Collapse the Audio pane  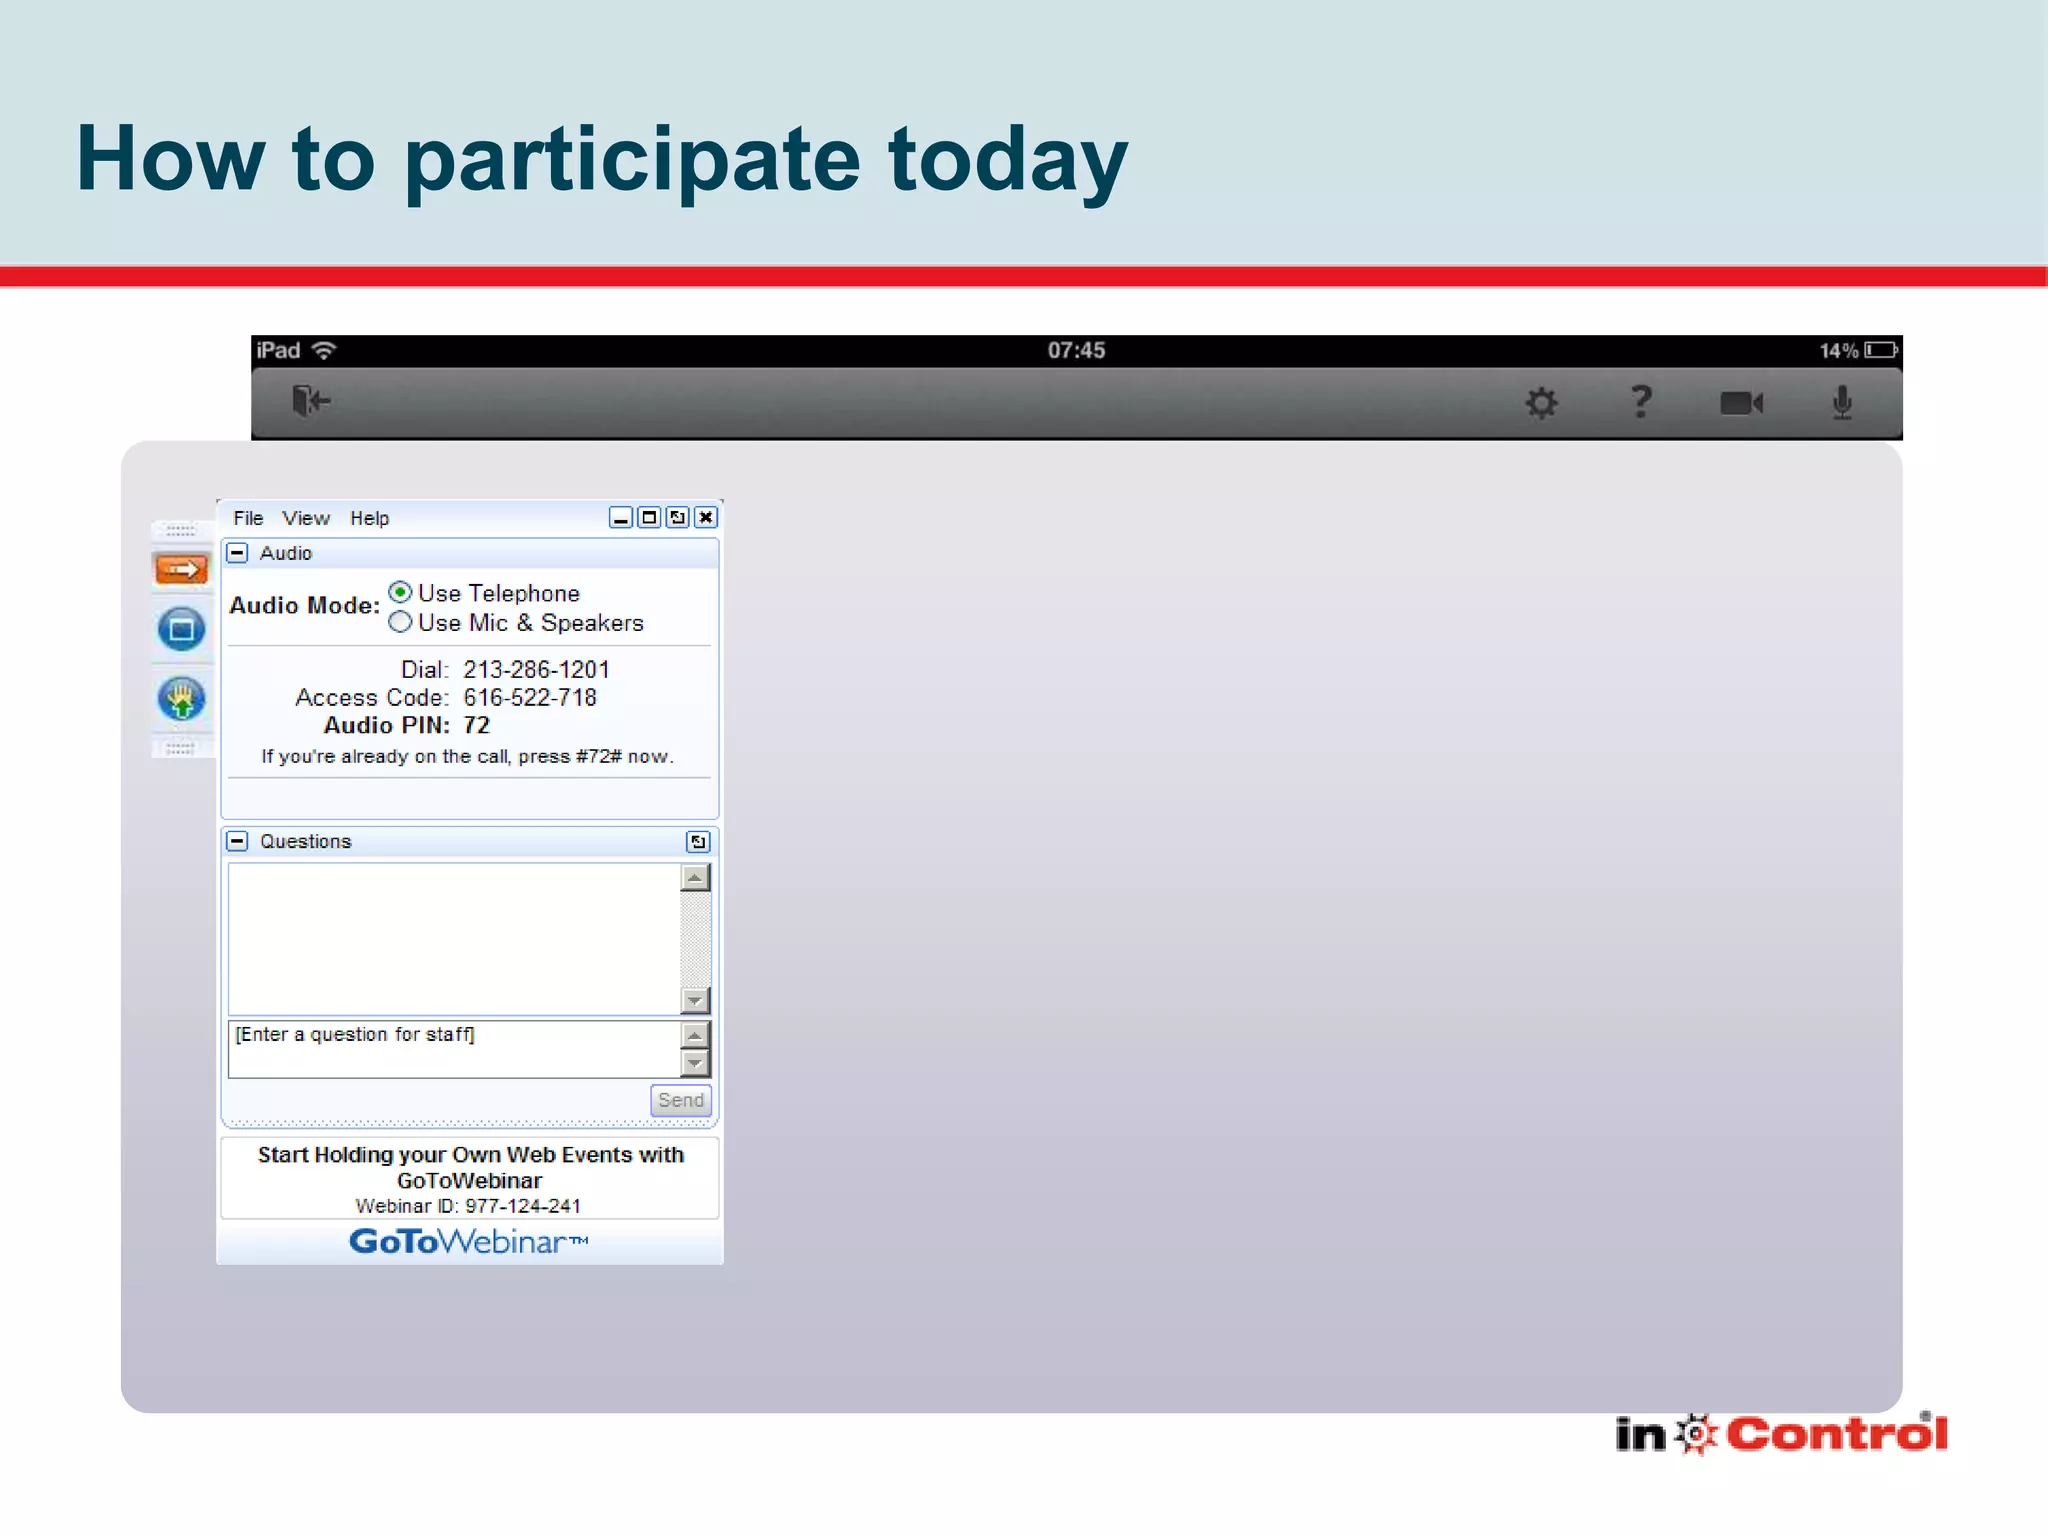pos(238,553)
